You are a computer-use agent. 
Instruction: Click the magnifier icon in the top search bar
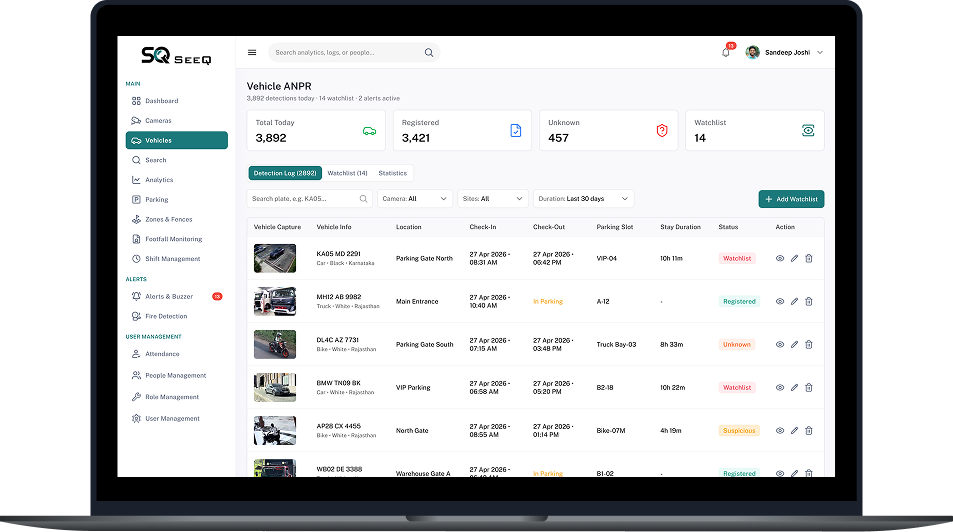[x=428, y=52]
